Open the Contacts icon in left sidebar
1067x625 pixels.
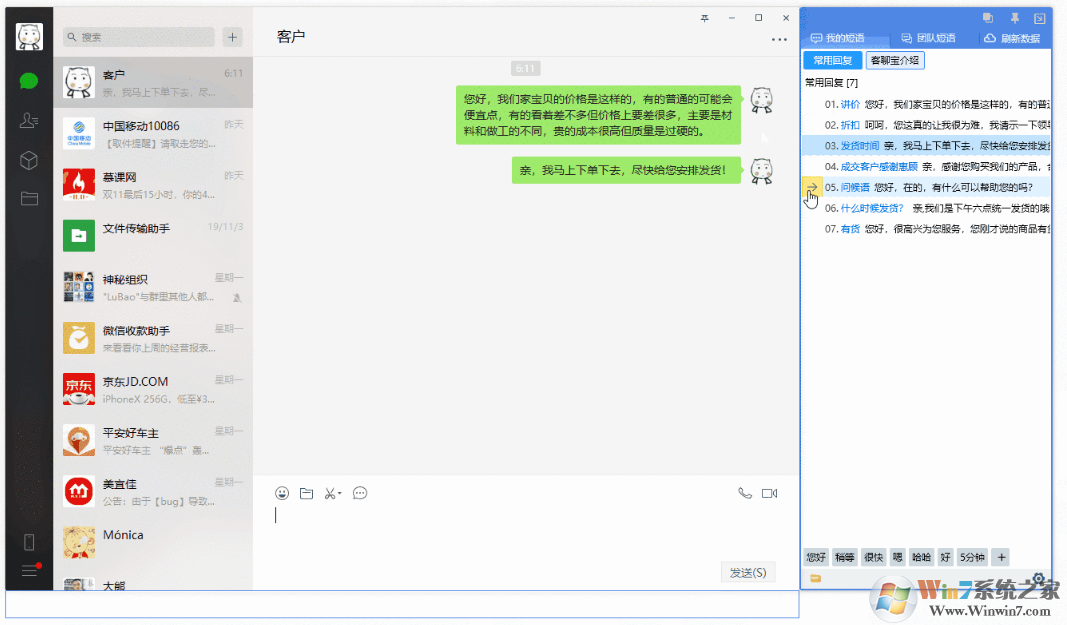28,121
